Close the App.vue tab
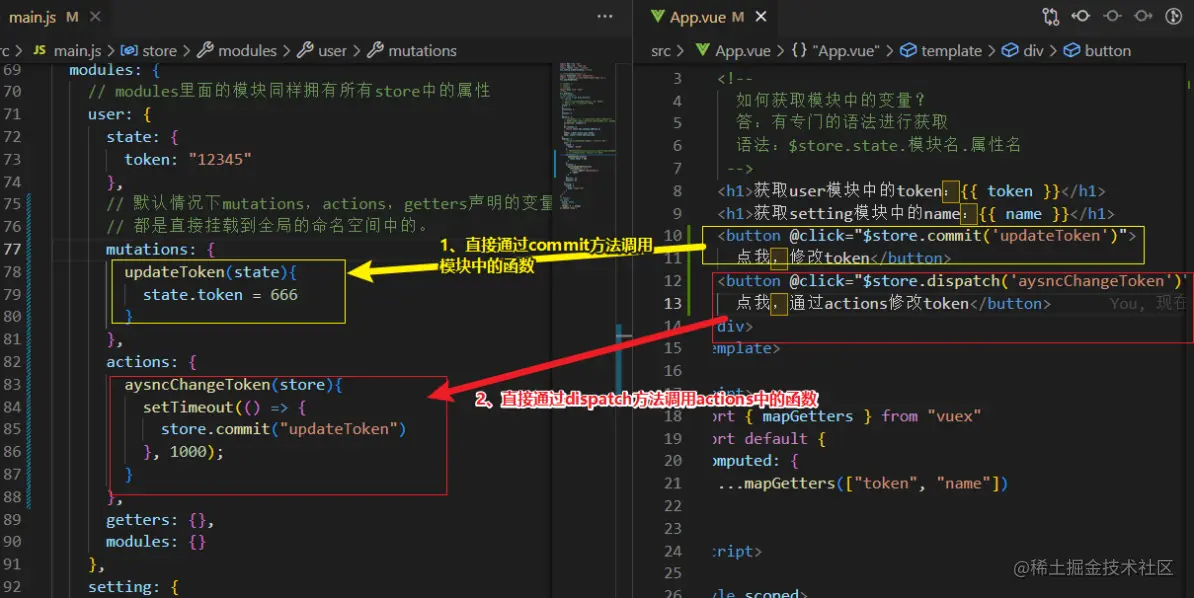 coord(761,17)
